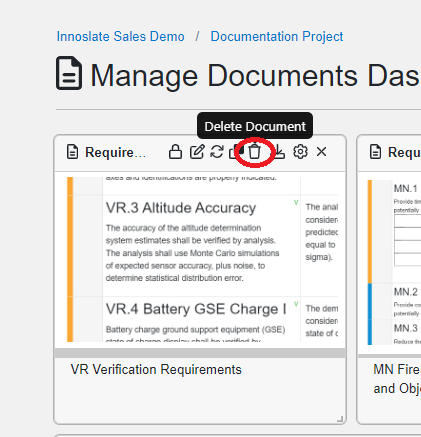Click the MN.2 entry in second widget
The width and height of the screenshot is (421, 437).
[x=405, y=292]
